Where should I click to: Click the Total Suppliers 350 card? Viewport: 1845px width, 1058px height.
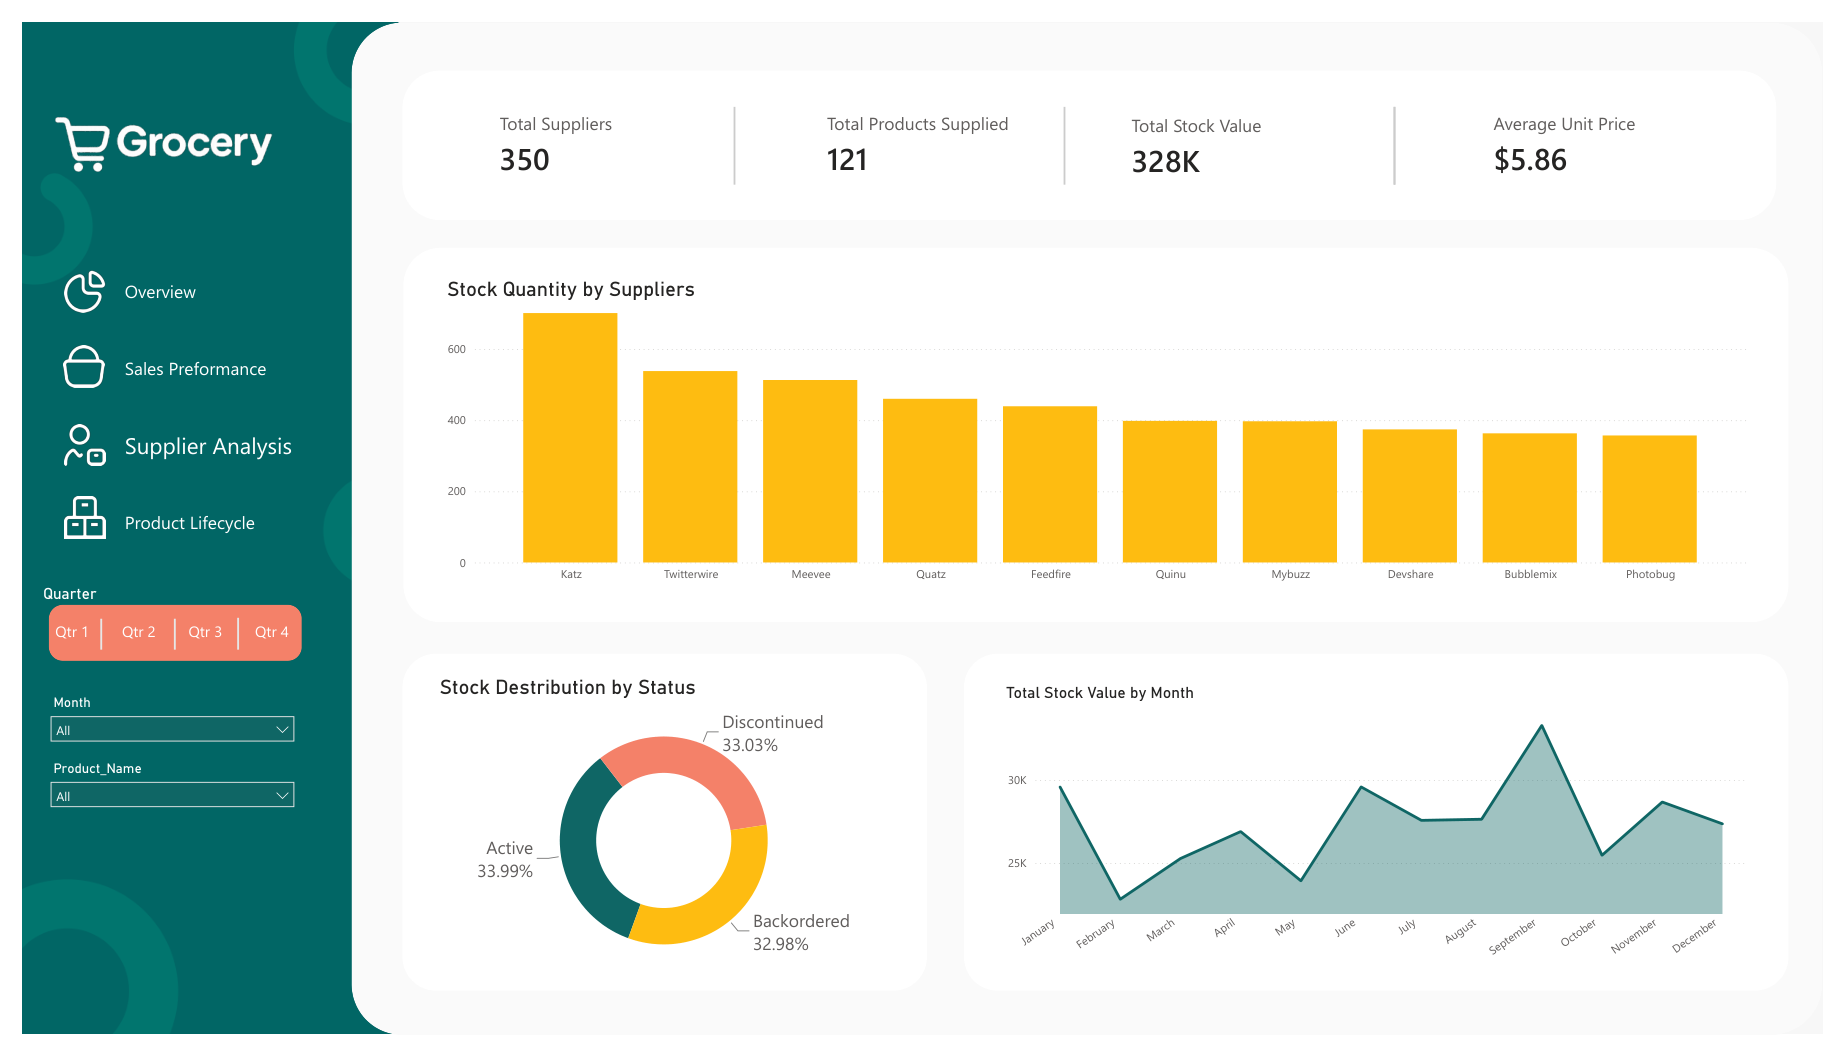pos(555,145)
